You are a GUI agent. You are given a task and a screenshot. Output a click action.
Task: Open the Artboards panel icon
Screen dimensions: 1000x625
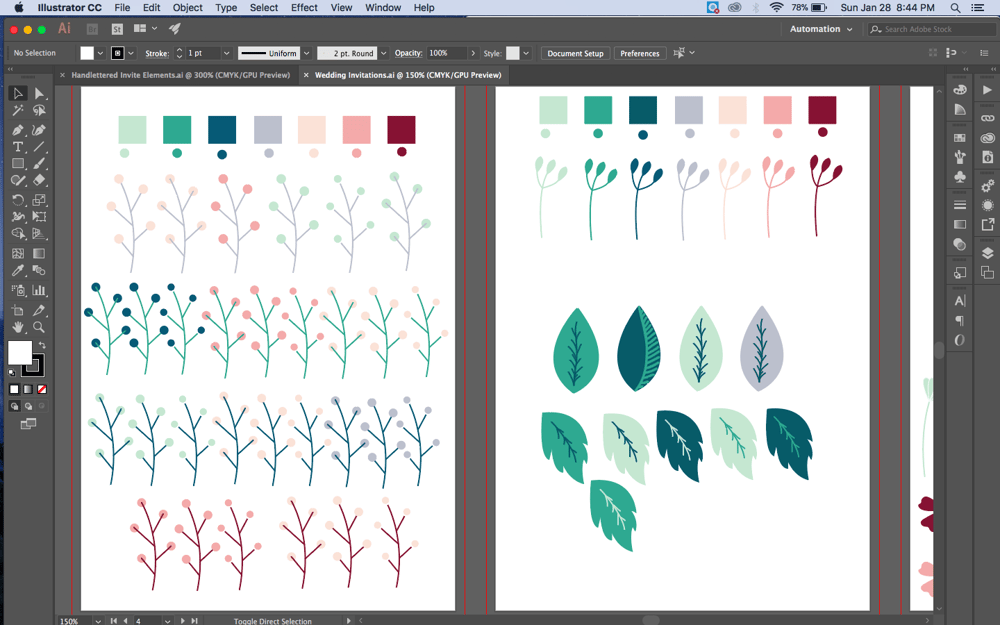[987, 272]
